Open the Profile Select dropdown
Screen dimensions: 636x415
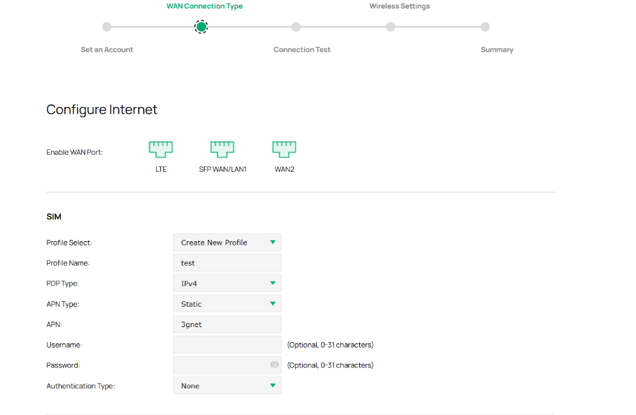click(x=227, y=243)
